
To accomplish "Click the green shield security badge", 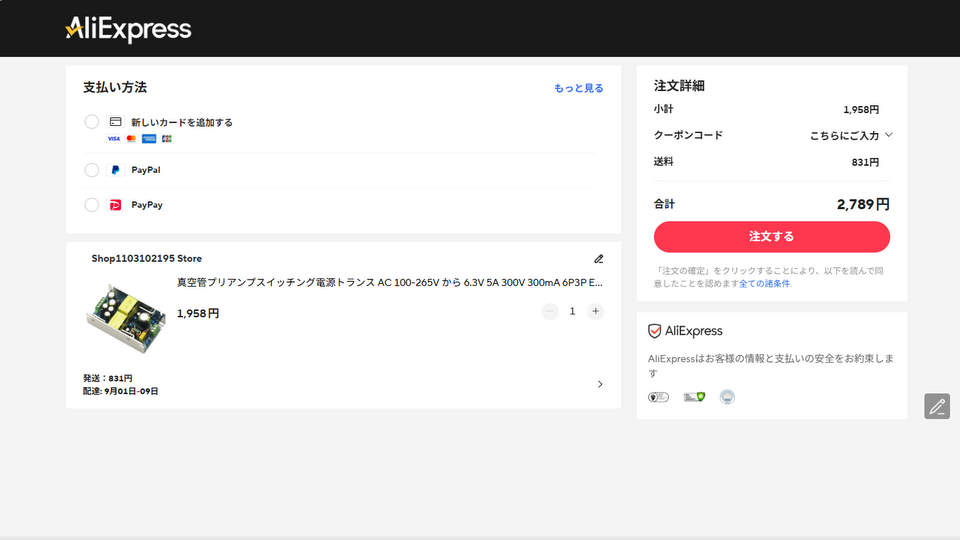I will coord(694,397).
